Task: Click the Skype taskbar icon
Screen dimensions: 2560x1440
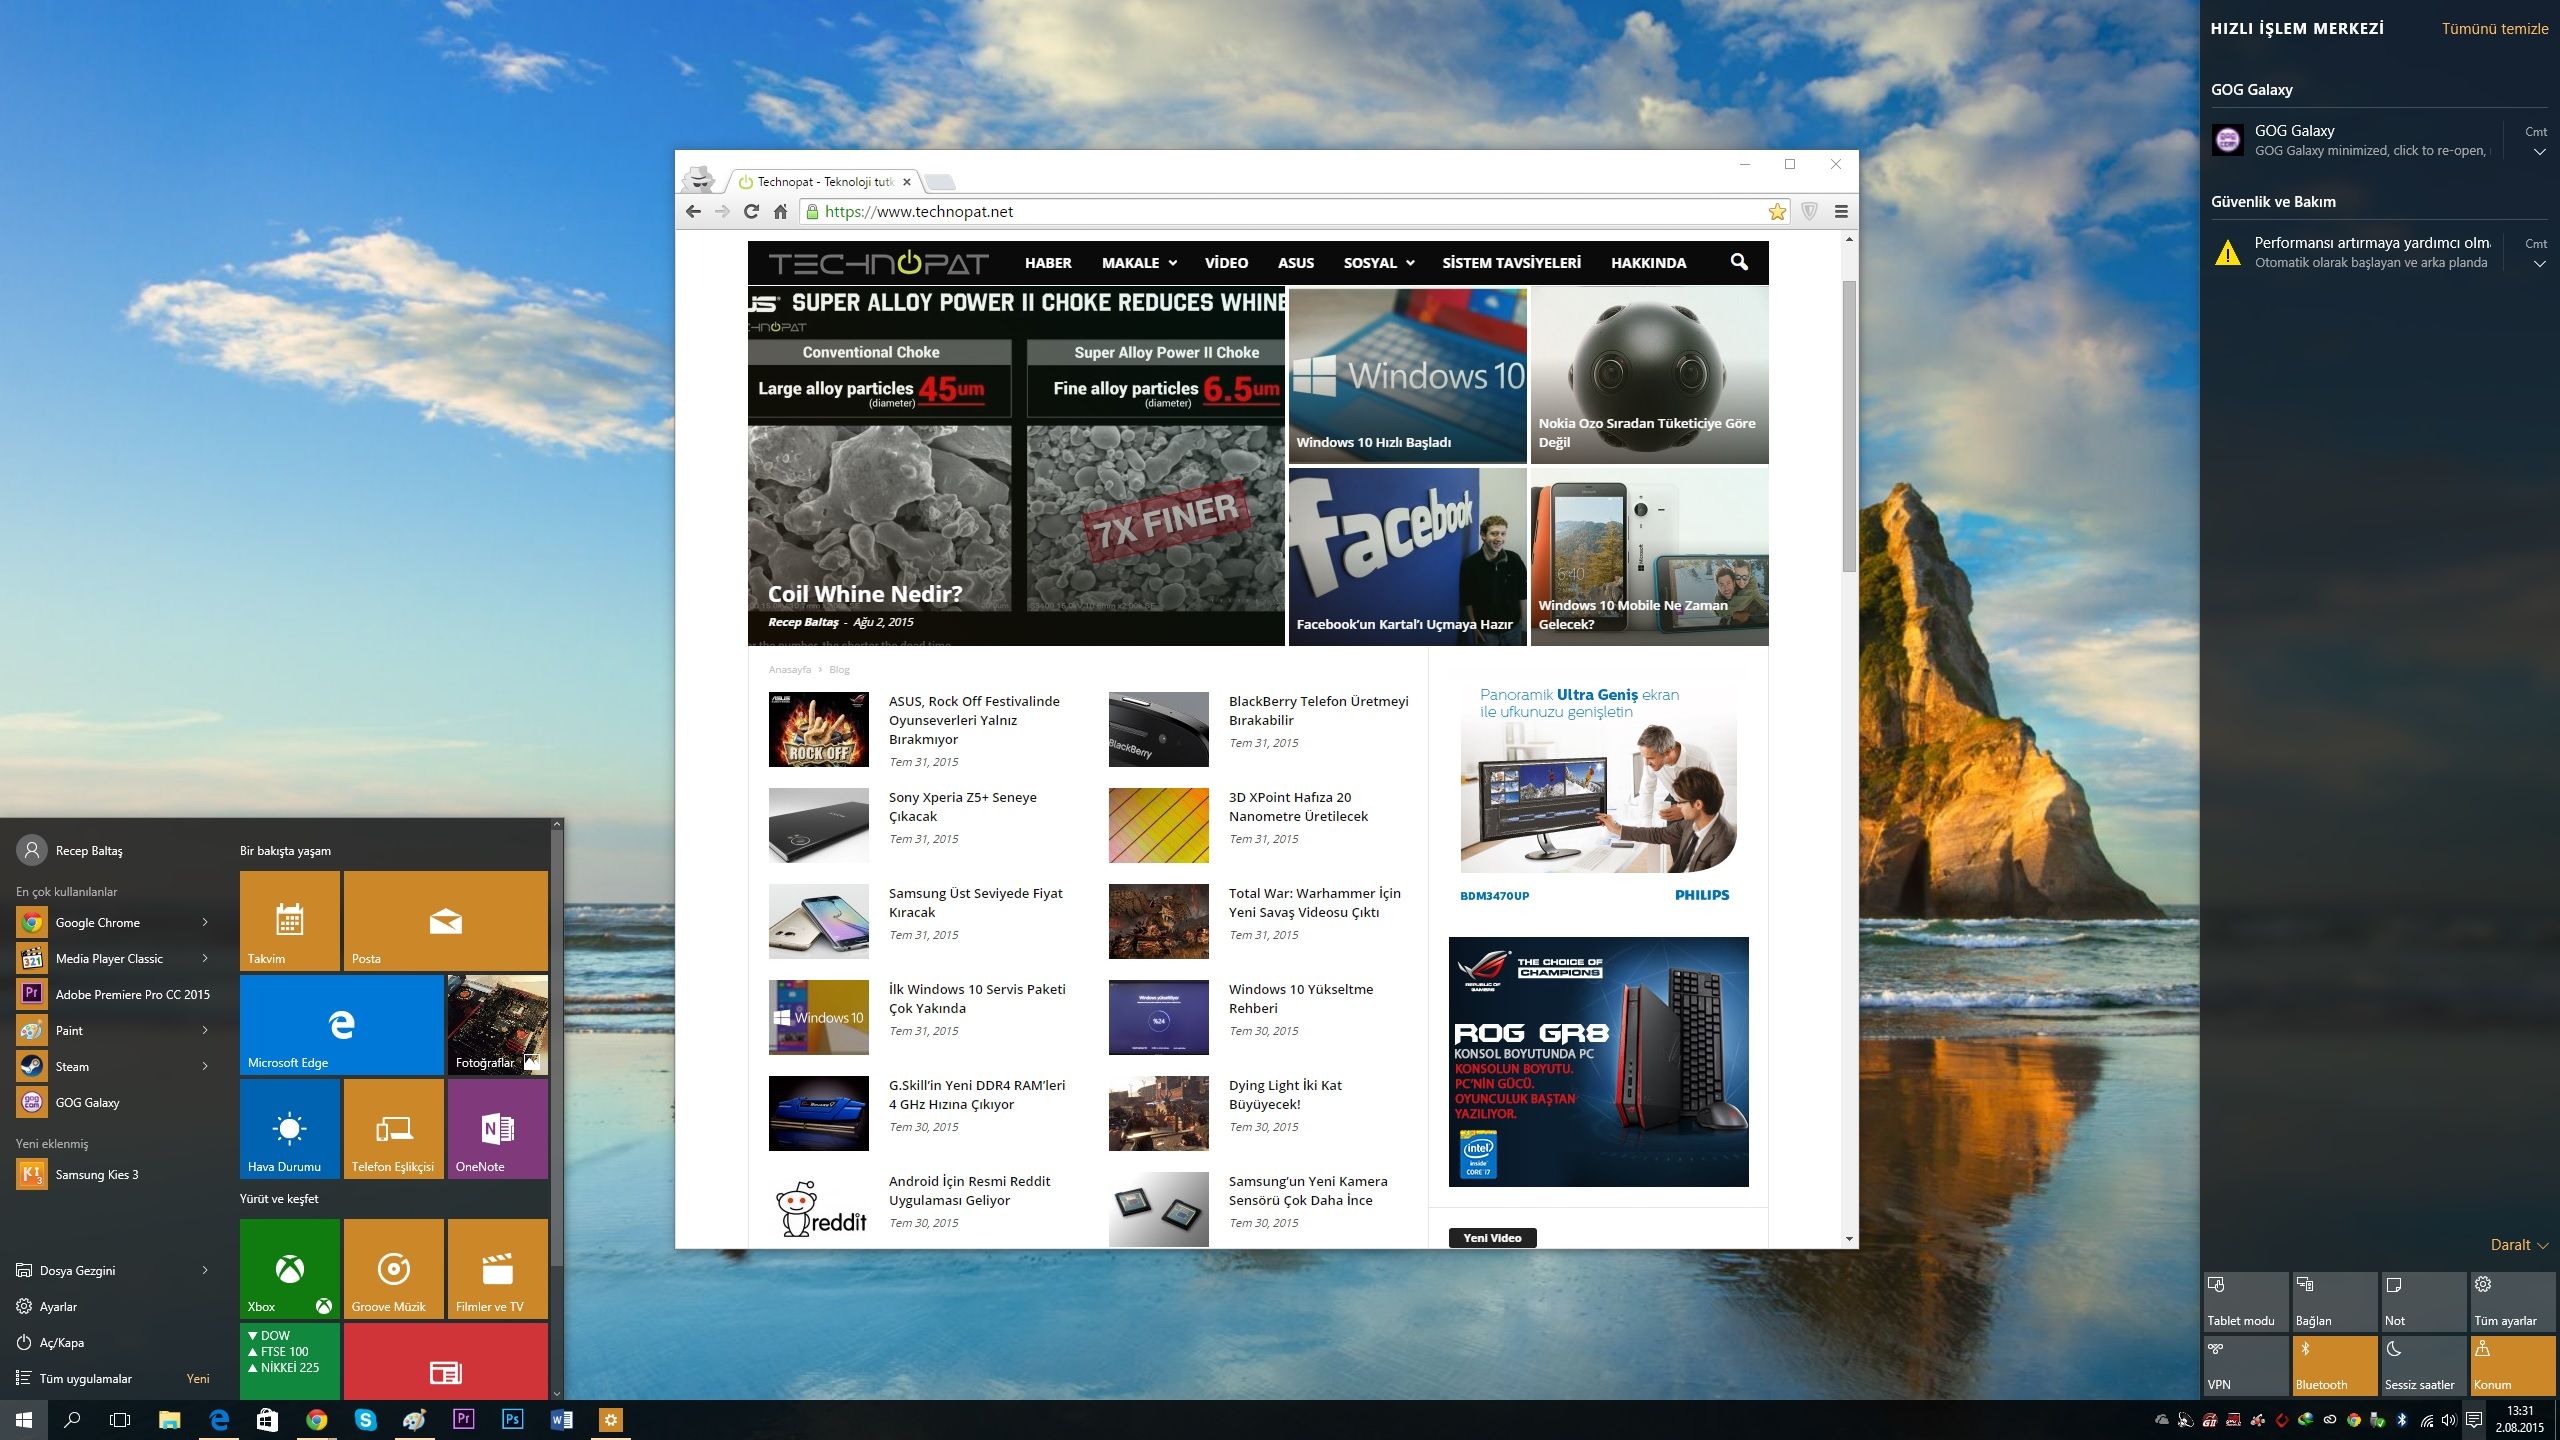Action: point(365,1419)
